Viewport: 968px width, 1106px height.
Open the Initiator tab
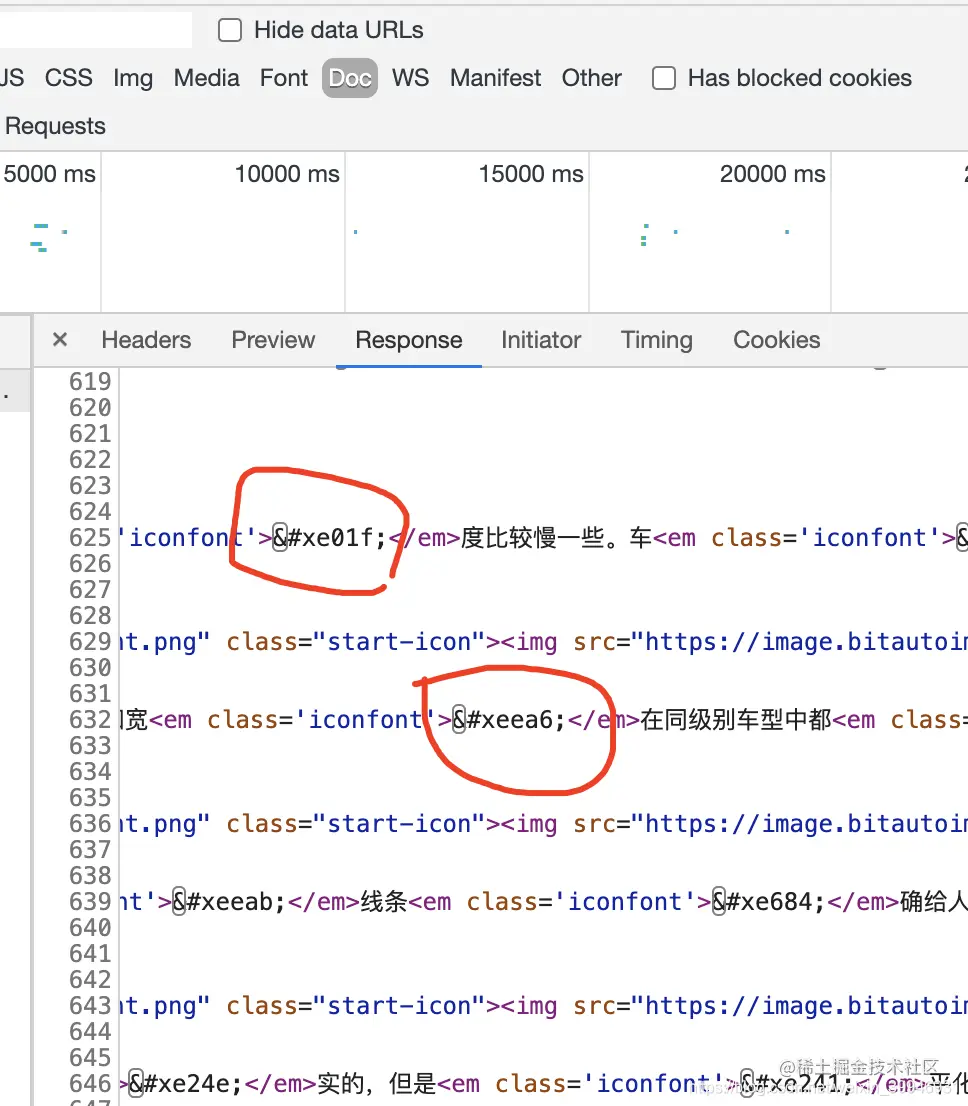coord(541,340)
